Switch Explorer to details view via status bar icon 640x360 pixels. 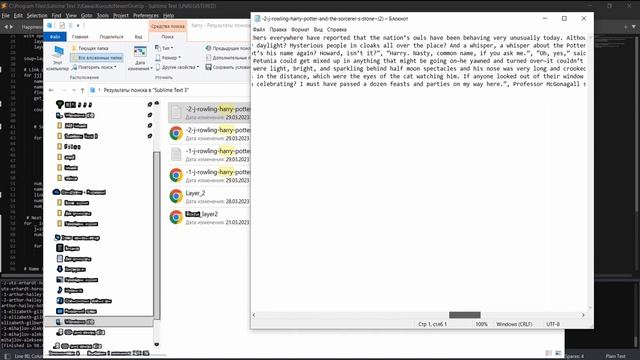(549, 353)
